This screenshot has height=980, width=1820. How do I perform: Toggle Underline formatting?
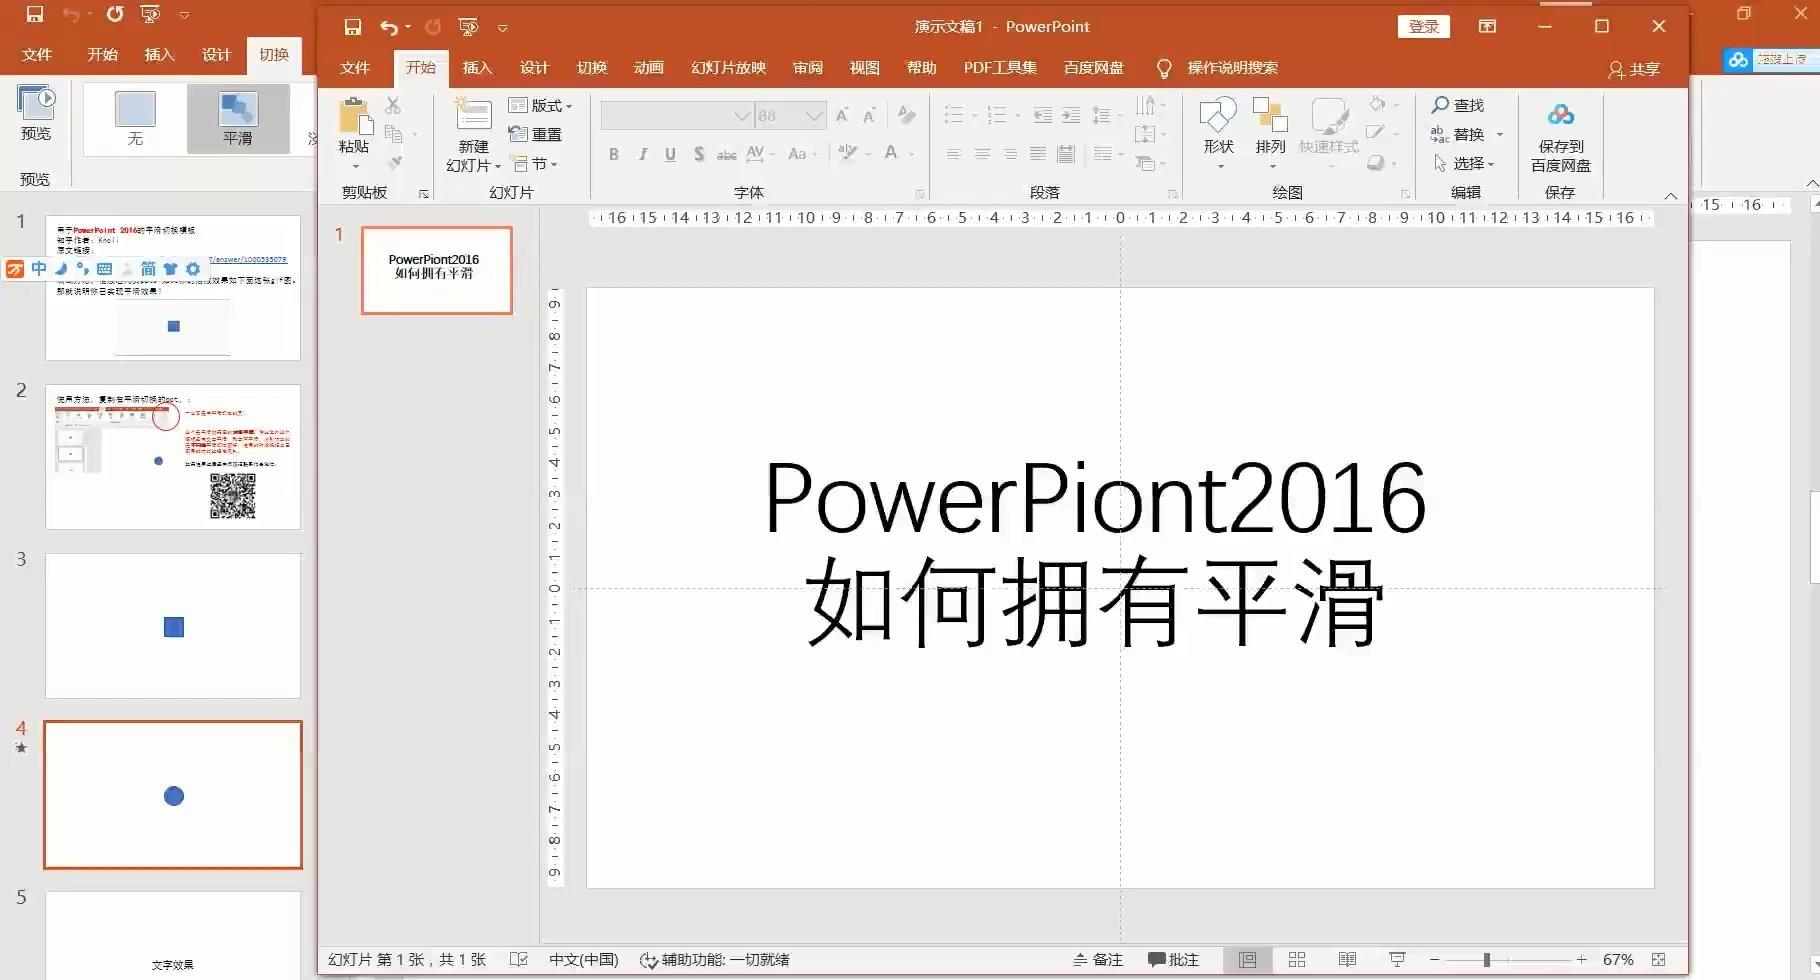click(670, 154)
